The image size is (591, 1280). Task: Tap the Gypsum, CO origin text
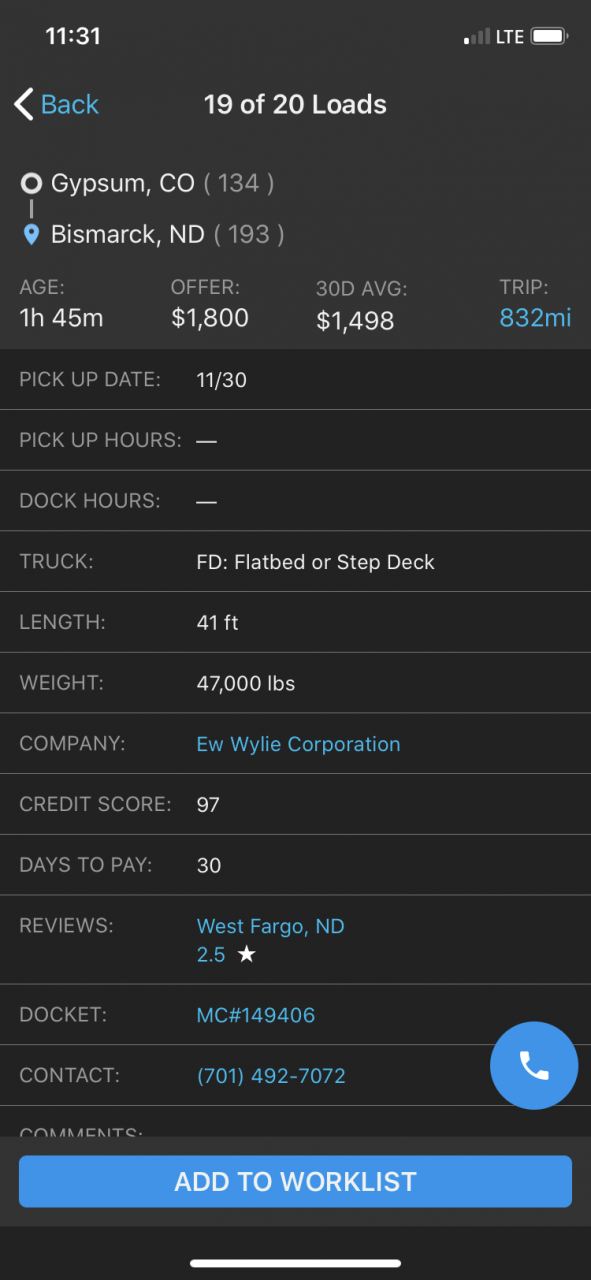pyautogui.click(x=123, y=183)
